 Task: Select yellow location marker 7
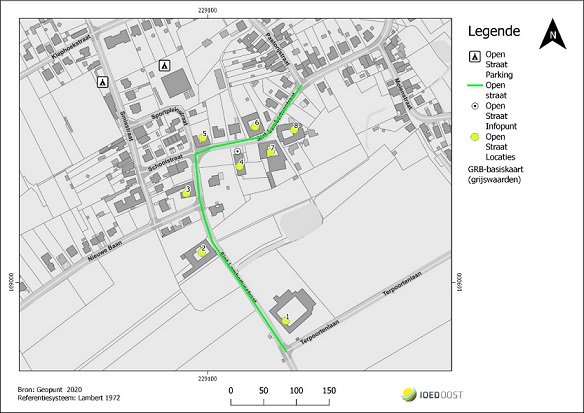[271, 152]
